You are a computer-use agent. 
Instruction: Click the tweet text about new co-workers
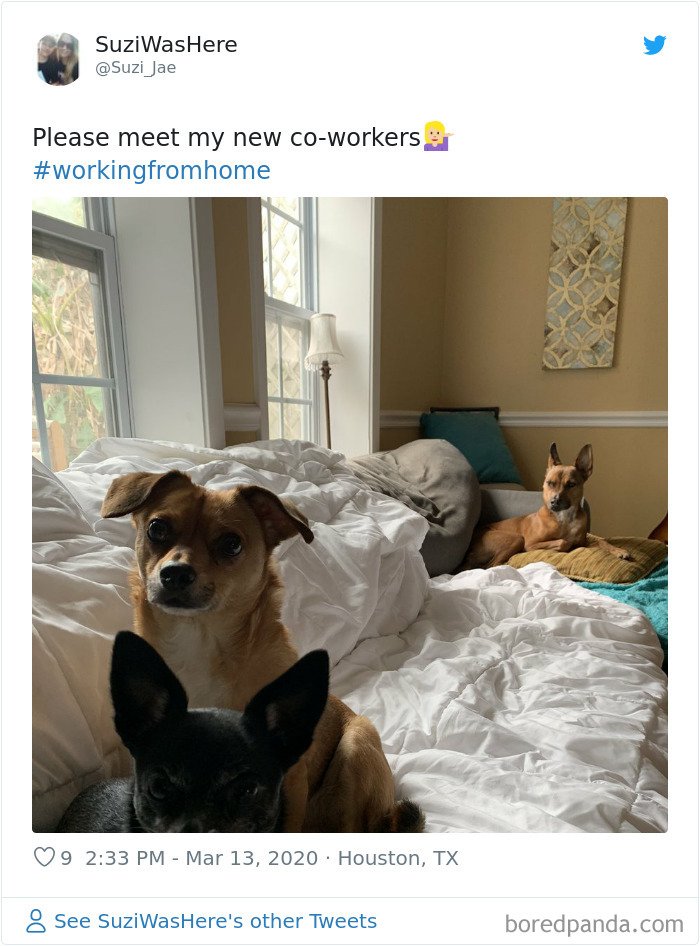pos(226,138)
